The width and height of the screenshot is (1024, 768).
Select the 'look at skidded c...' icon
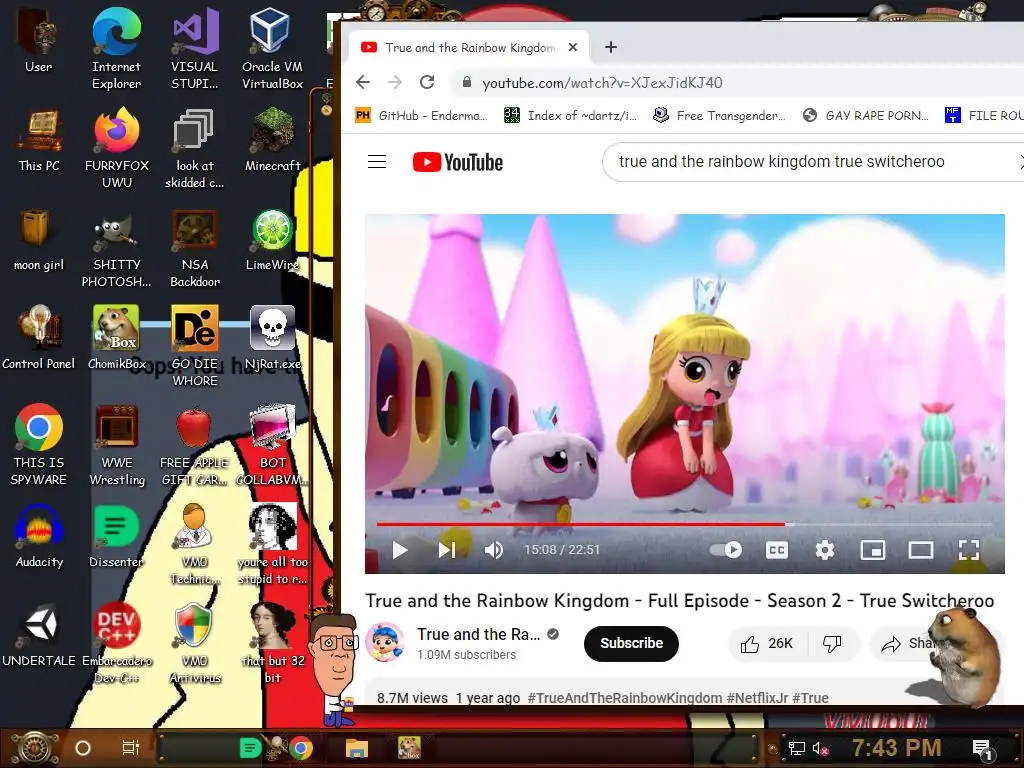click(x=195, y=148)
